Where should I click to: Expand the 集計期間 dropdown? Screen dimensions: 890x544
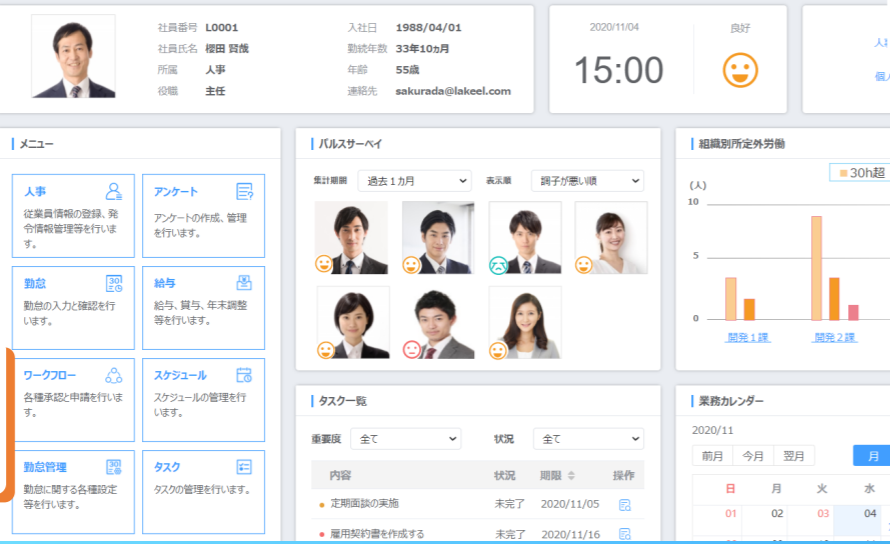pyautogui.click(x=414, y=181)
